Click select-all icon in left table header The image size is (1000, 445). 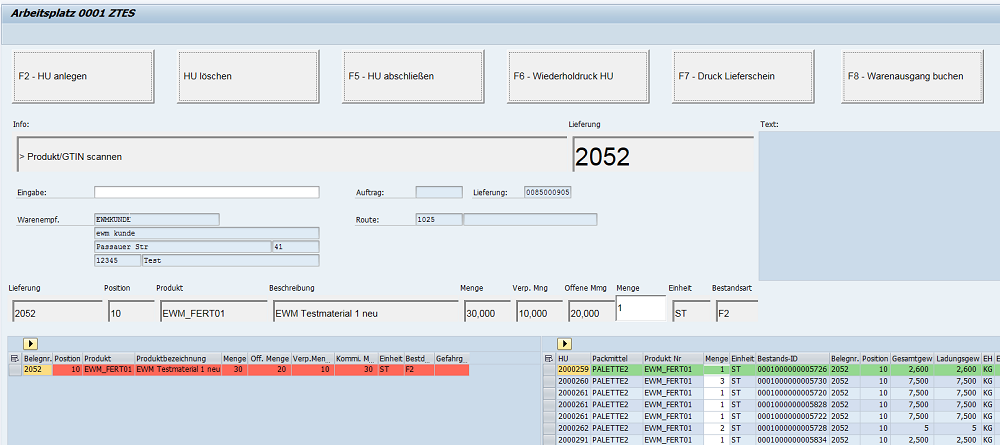14,358
